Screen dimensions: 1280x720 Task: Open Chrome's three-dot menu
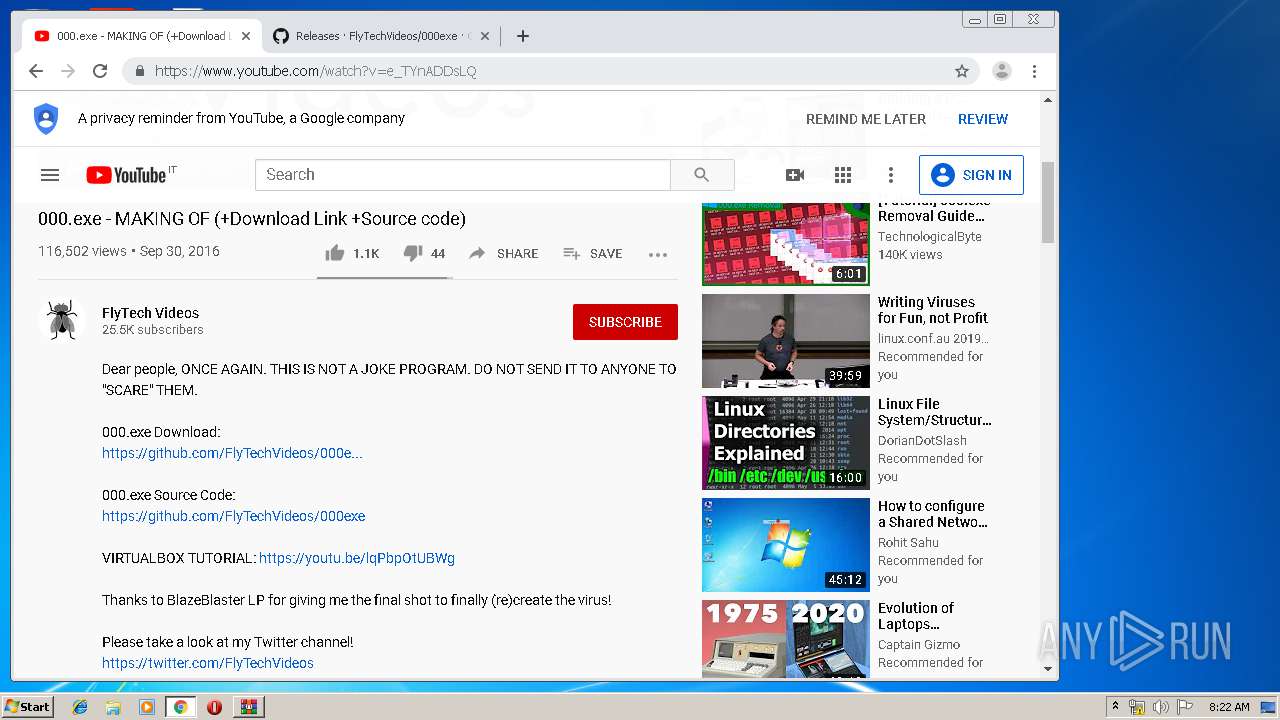[x=1035, y=71]
